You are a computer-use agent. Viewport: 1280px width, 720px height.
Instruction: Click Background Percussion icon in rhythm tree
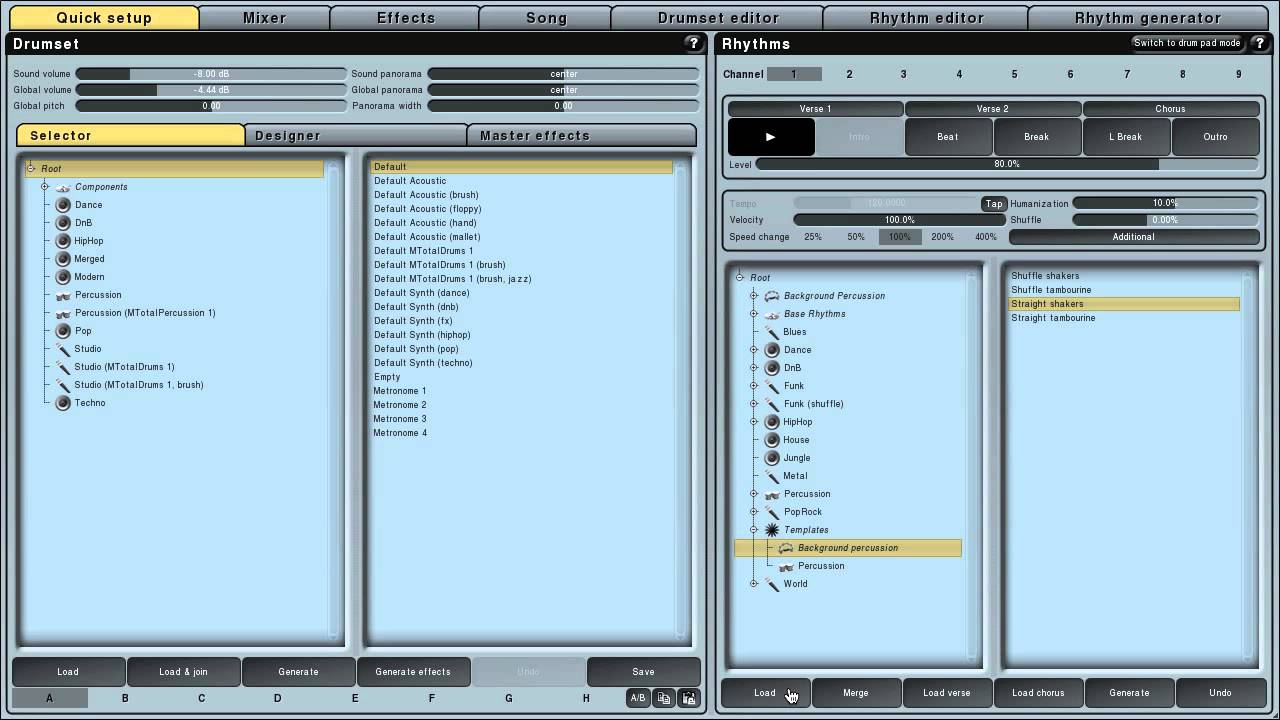(x=772, y=296)
